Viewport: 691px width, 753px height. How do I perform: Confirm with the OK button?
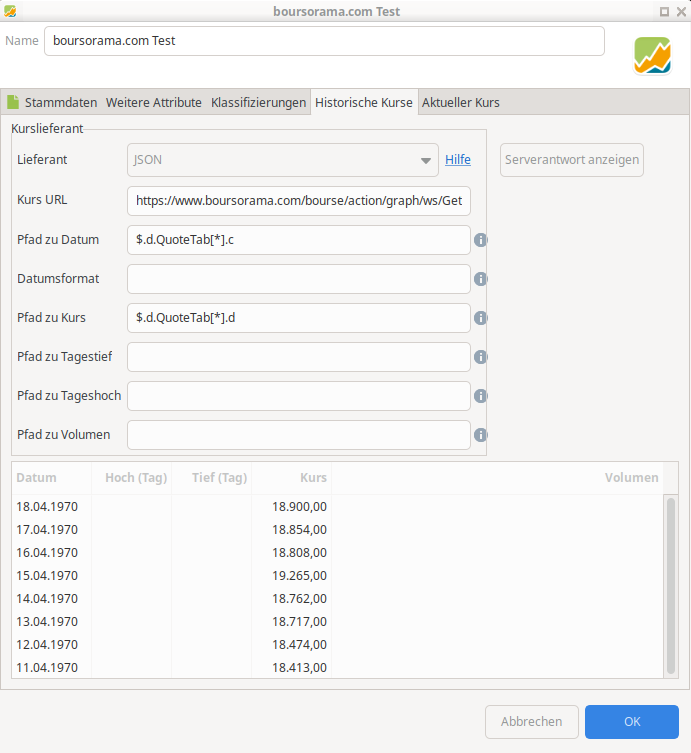point(631,722)
